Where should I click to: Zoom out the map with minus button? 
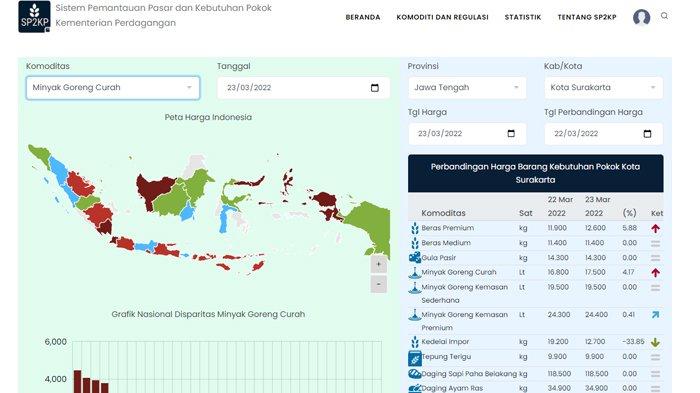click(x=379, y=284)
